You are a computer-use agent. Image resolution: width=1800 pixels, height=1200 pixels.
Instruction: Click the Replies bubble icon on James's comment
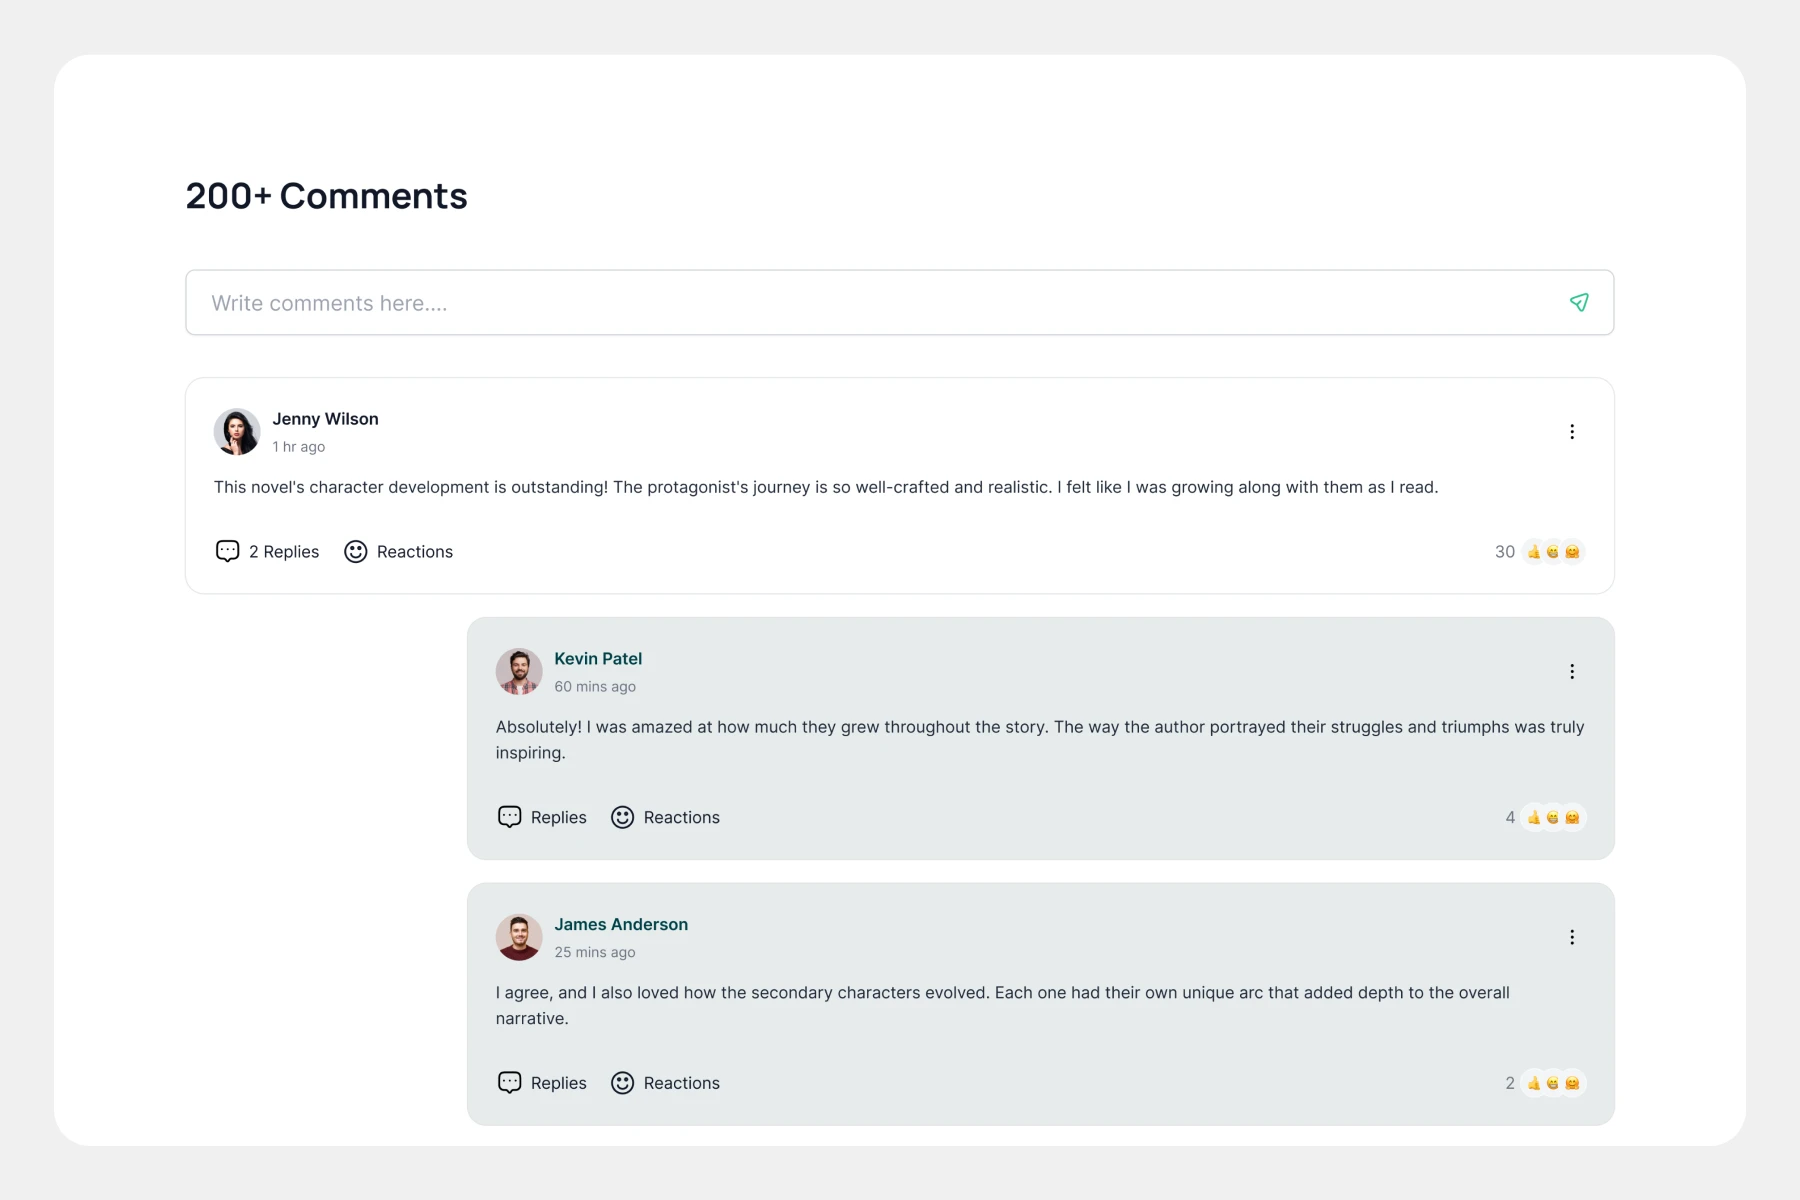tap(510, 1083)
